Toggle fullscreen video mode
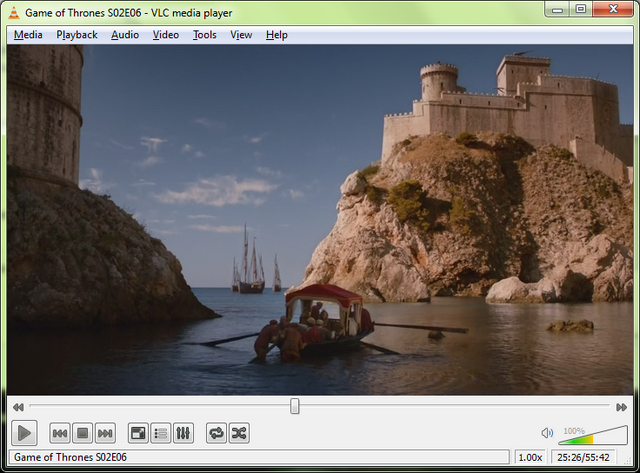The width and height of the screenshot is (640, 473). coord(138,433)
